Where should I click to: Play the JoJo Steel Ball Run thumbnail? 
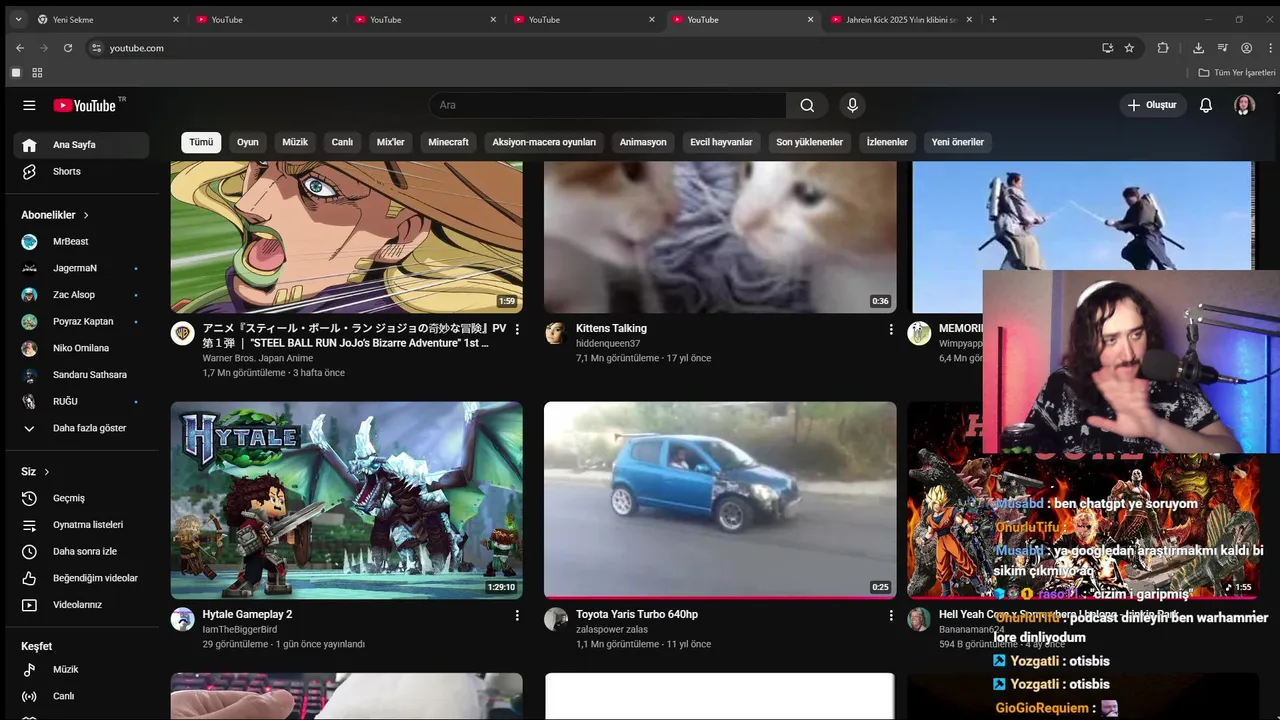point(346,237)
